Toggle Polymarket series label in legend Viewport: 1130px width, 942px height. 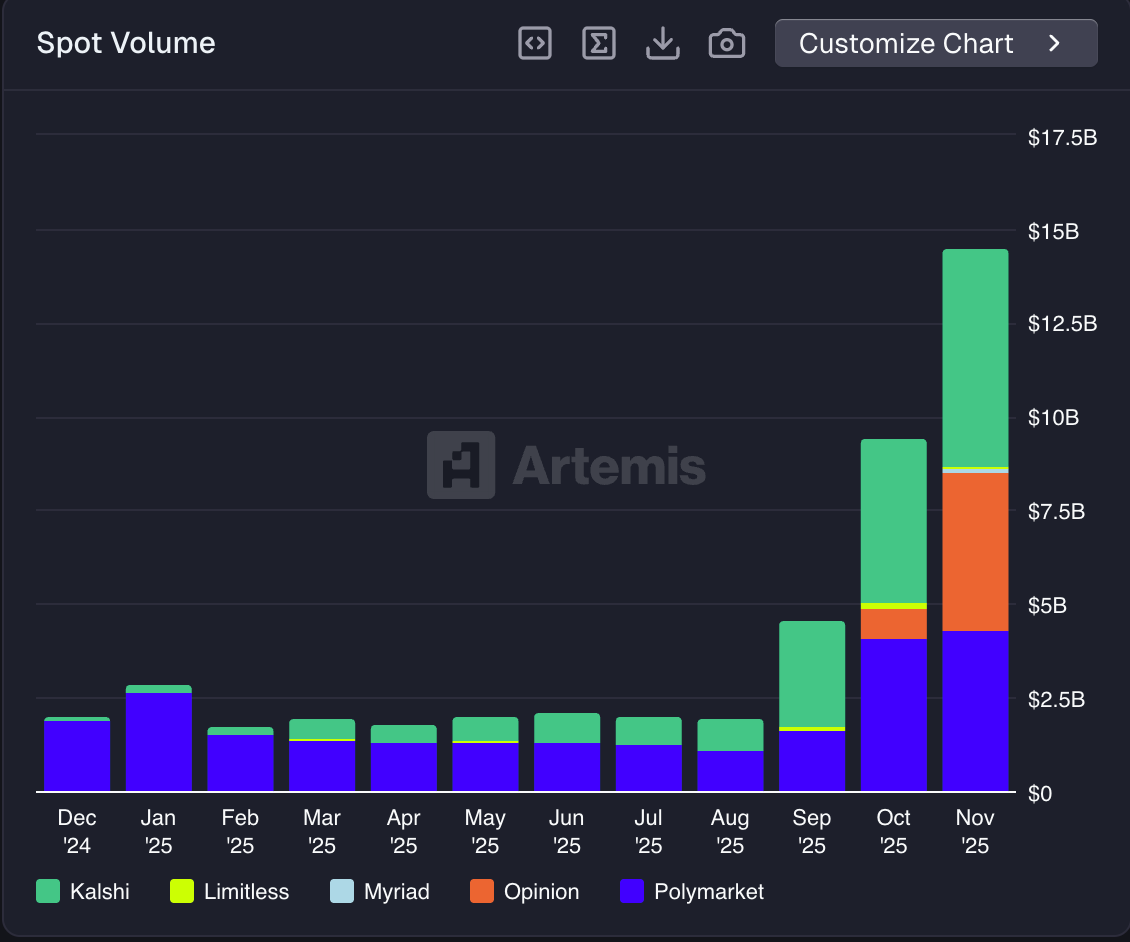click(708, 892)
